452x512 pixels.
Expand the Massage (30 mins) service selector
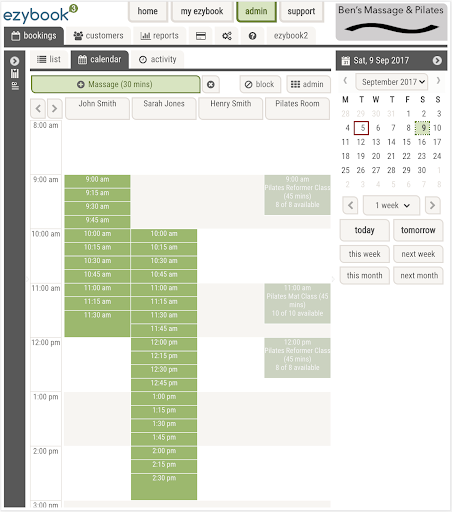coord(116,85)
